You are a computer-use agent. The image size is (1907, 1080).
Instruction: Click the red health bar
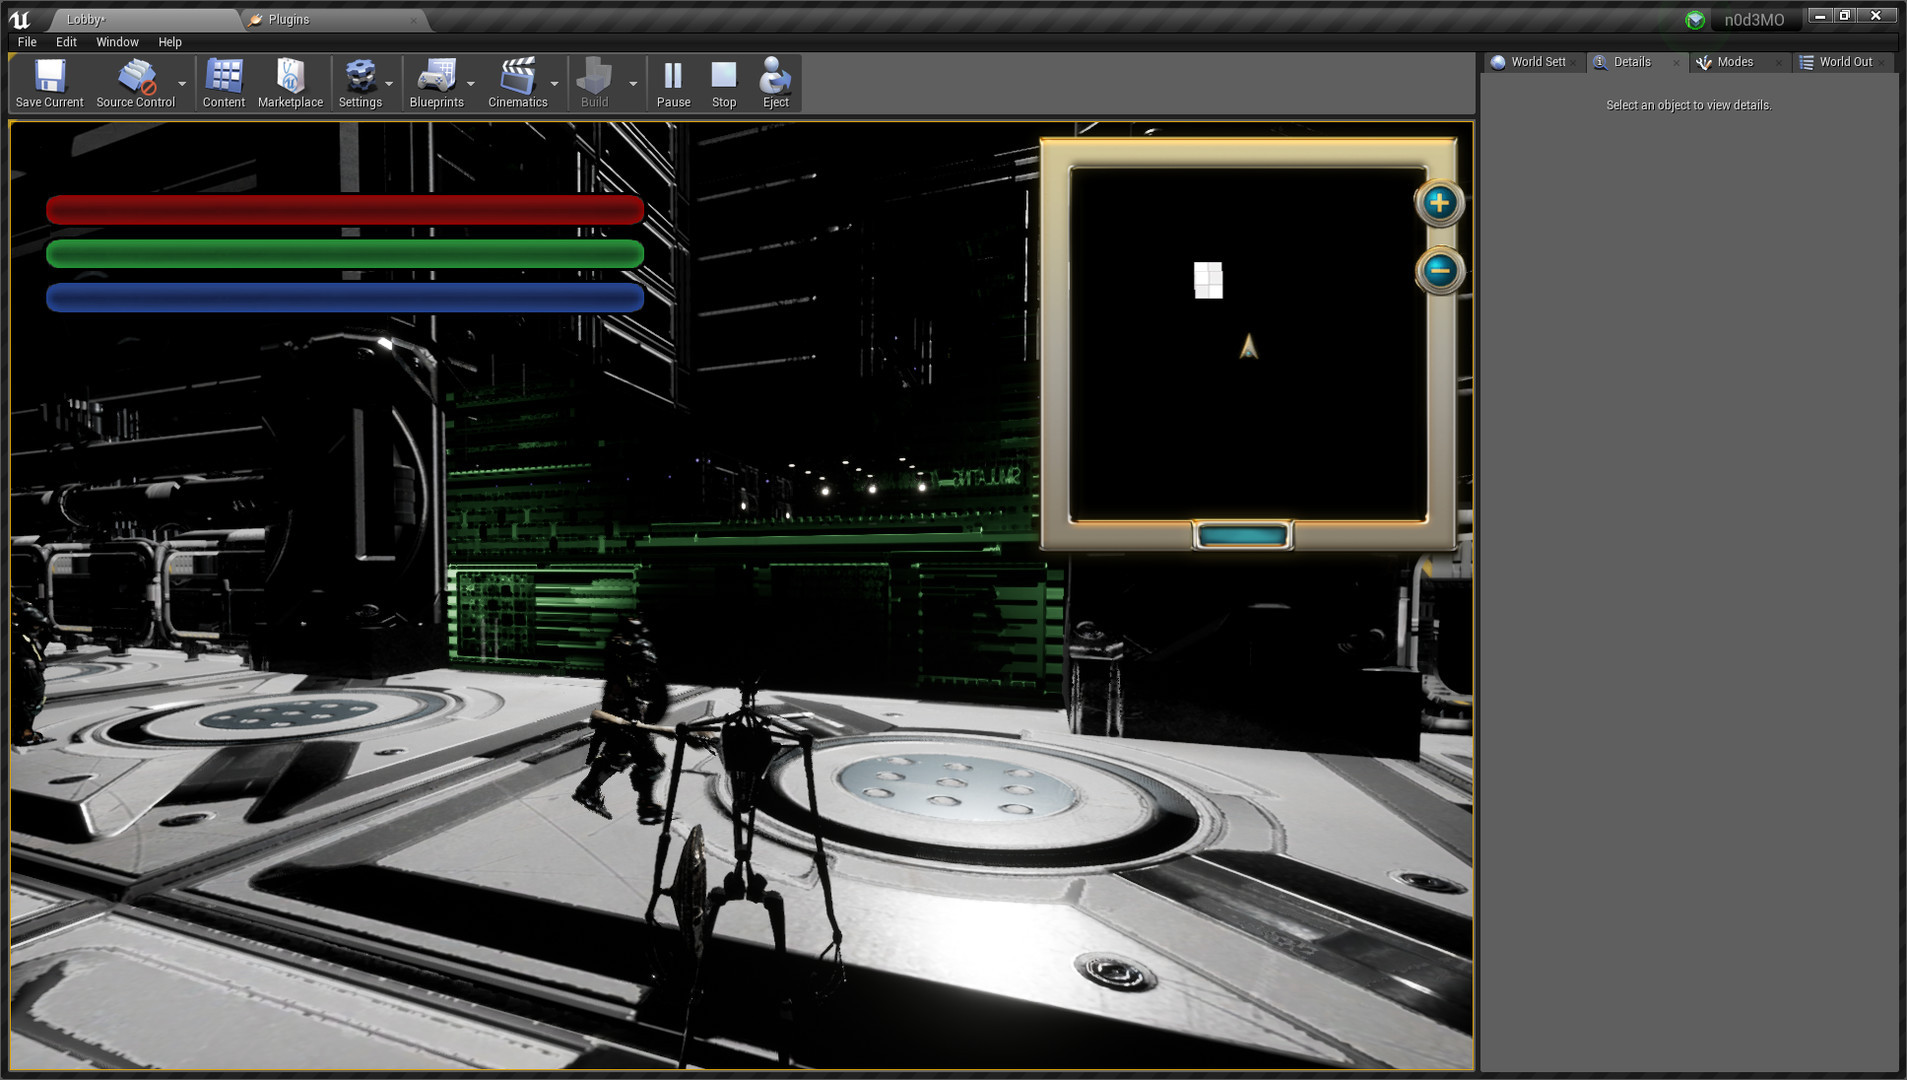point(345,210)
